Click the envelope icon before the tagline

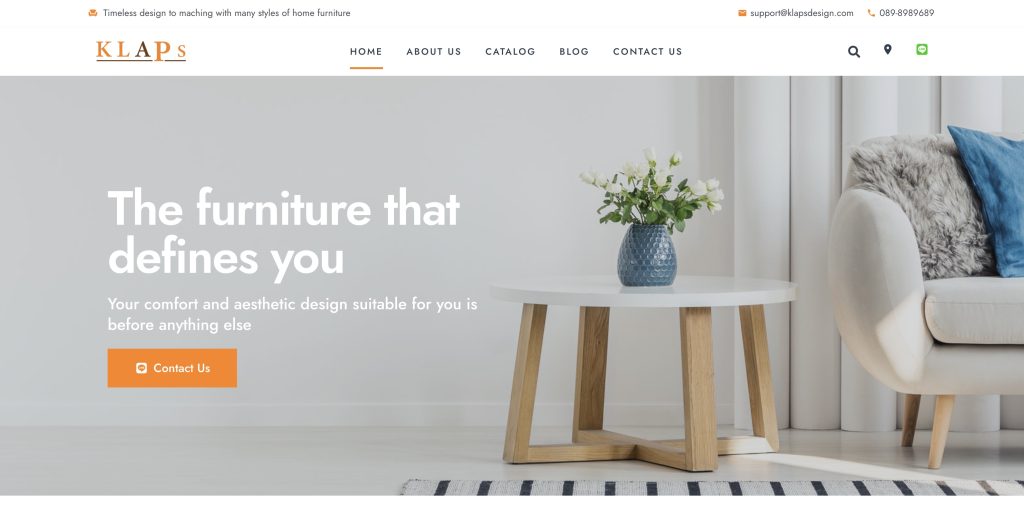[x=93, y=13]
